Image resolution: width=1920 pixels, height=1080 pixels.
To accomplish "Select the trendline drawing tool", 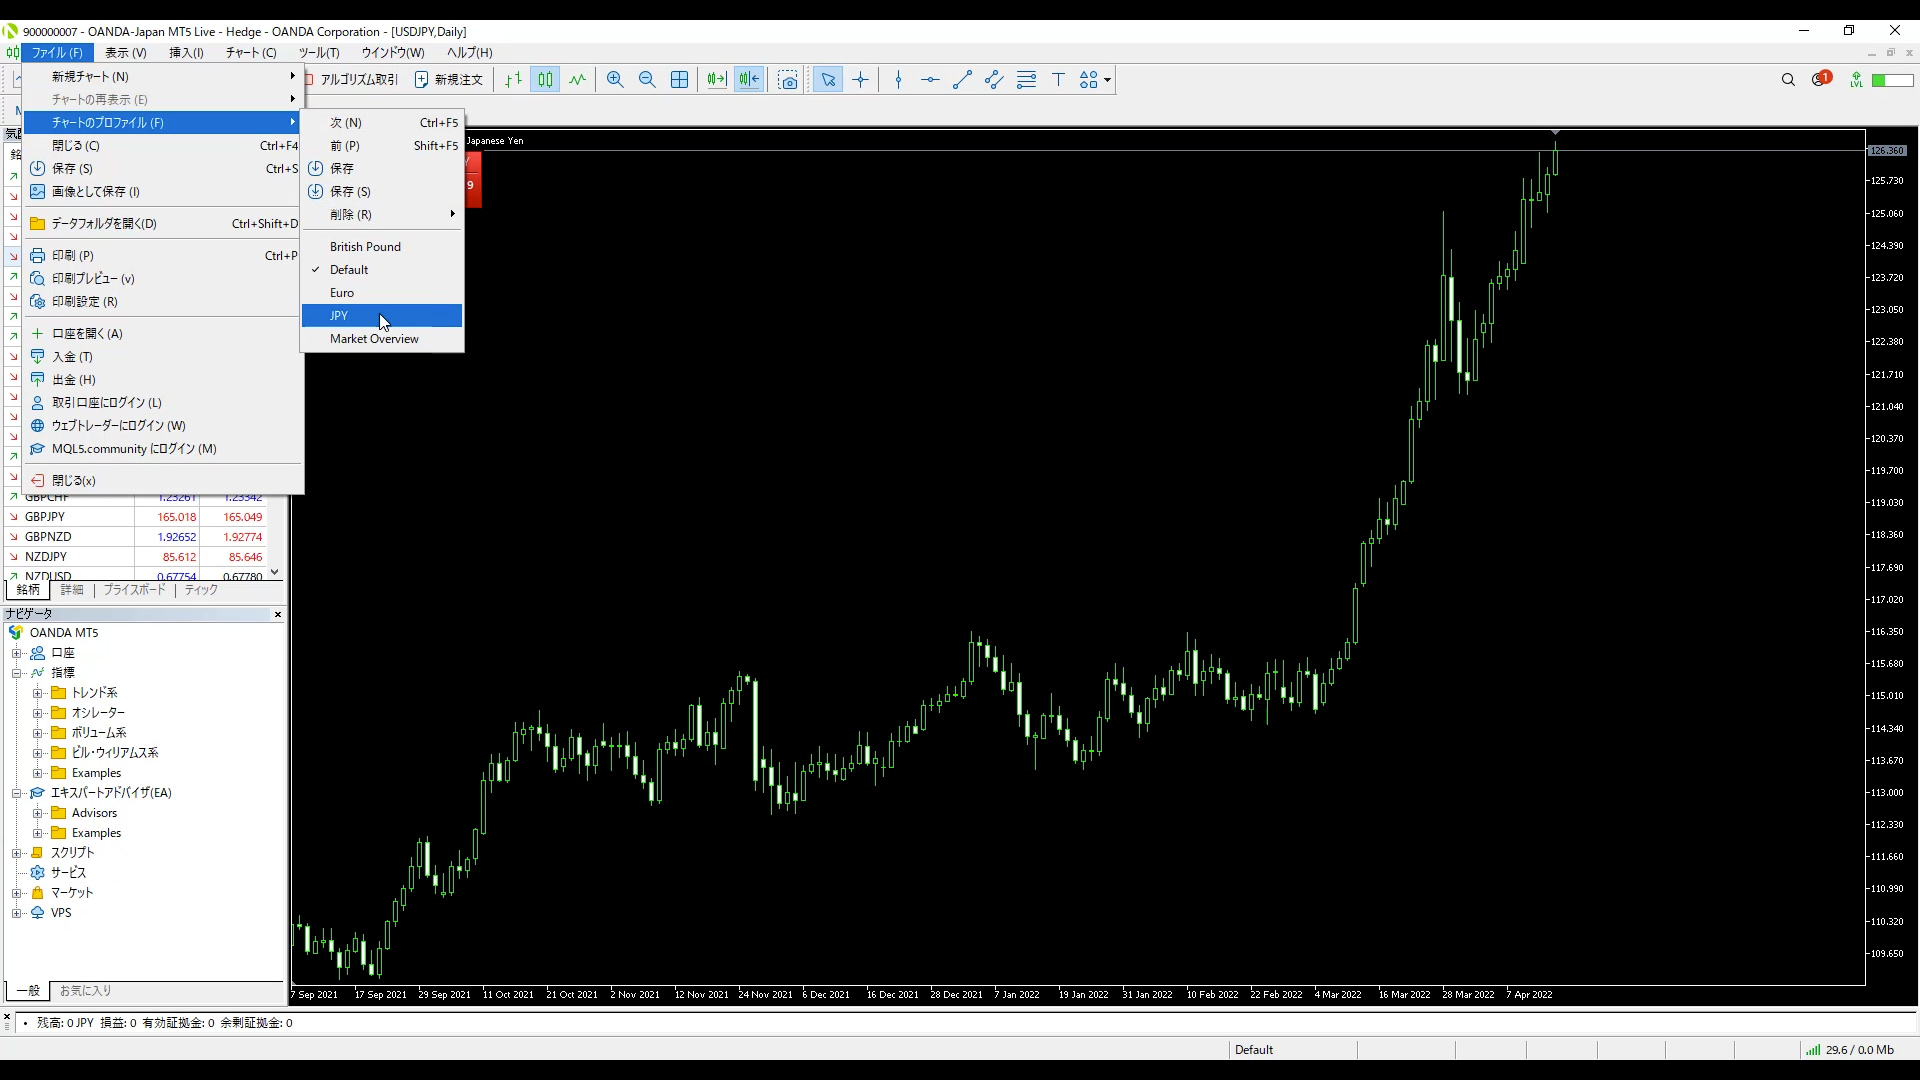I will [x=962, y=80].
